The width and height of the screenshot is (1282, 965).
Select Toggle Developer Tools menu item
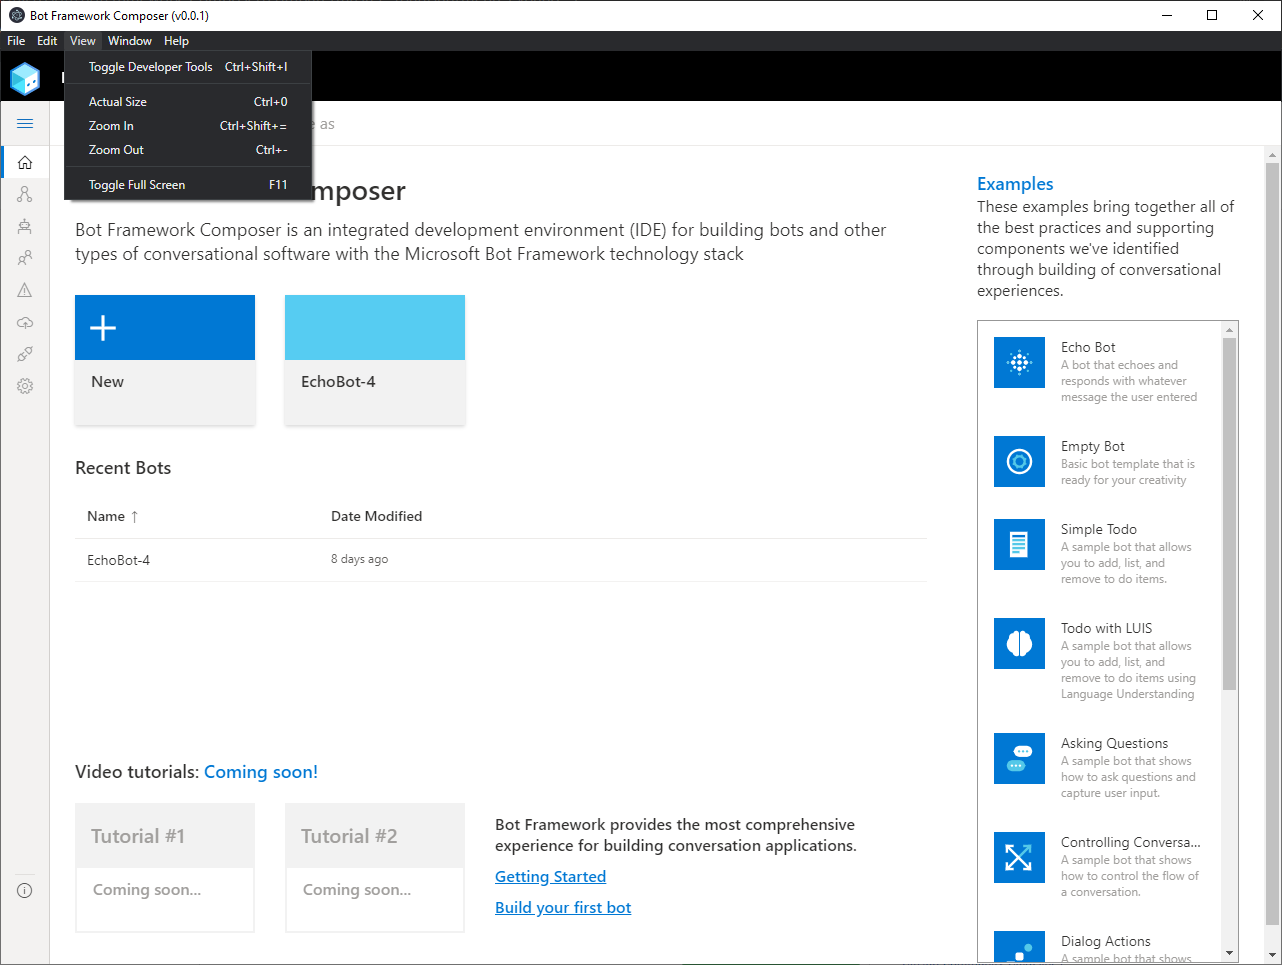pos(188,67)
